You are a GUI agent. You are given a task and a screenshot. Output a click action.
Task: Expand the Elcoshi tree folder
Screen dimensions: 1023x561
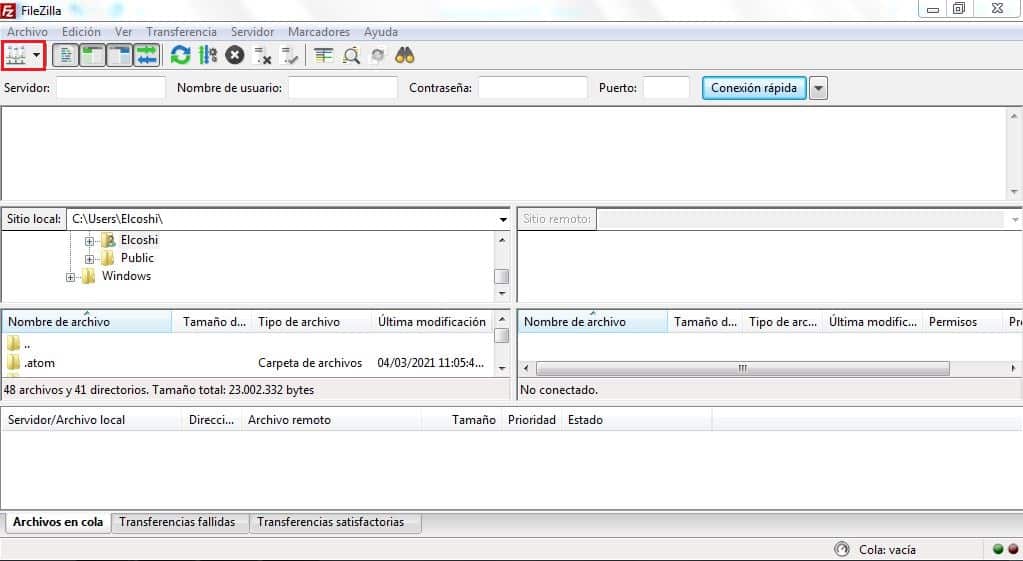tap(89, 241)
